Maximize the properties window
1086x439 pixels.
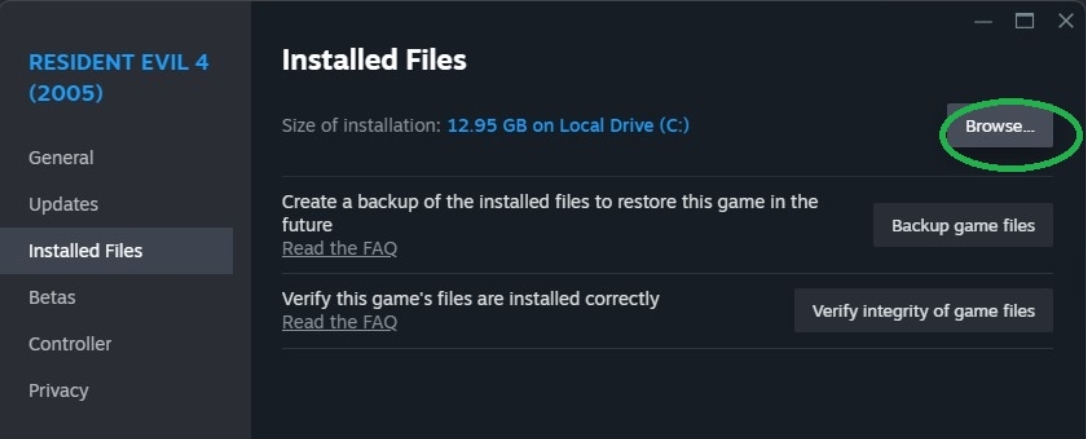(x=1024, y=21)
